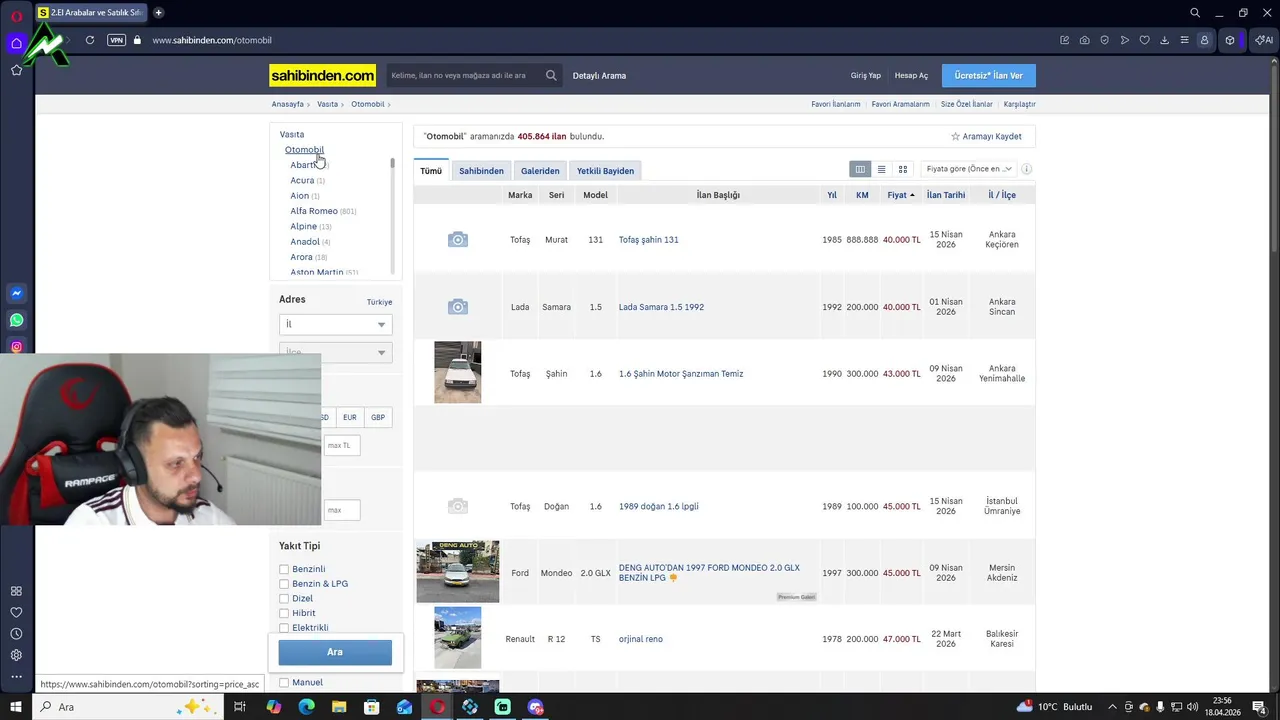
Task: Open Opera profile account icon
Action: 1204,40
